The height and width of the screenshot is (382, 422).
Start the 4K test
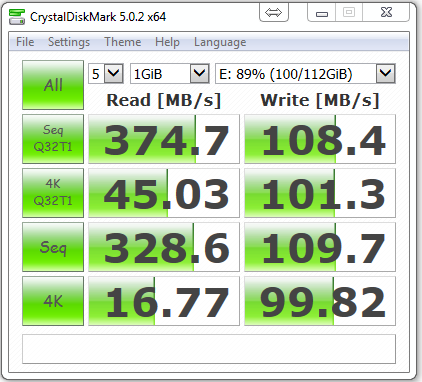click(x=53, y=301)
